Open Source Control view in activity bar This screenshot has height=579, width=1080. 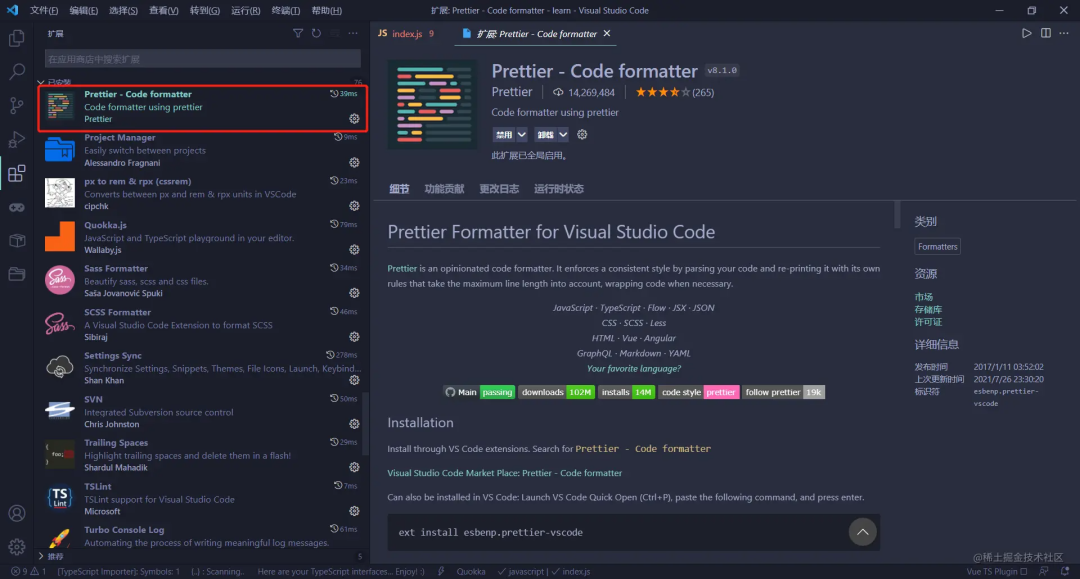click(17, 105)
